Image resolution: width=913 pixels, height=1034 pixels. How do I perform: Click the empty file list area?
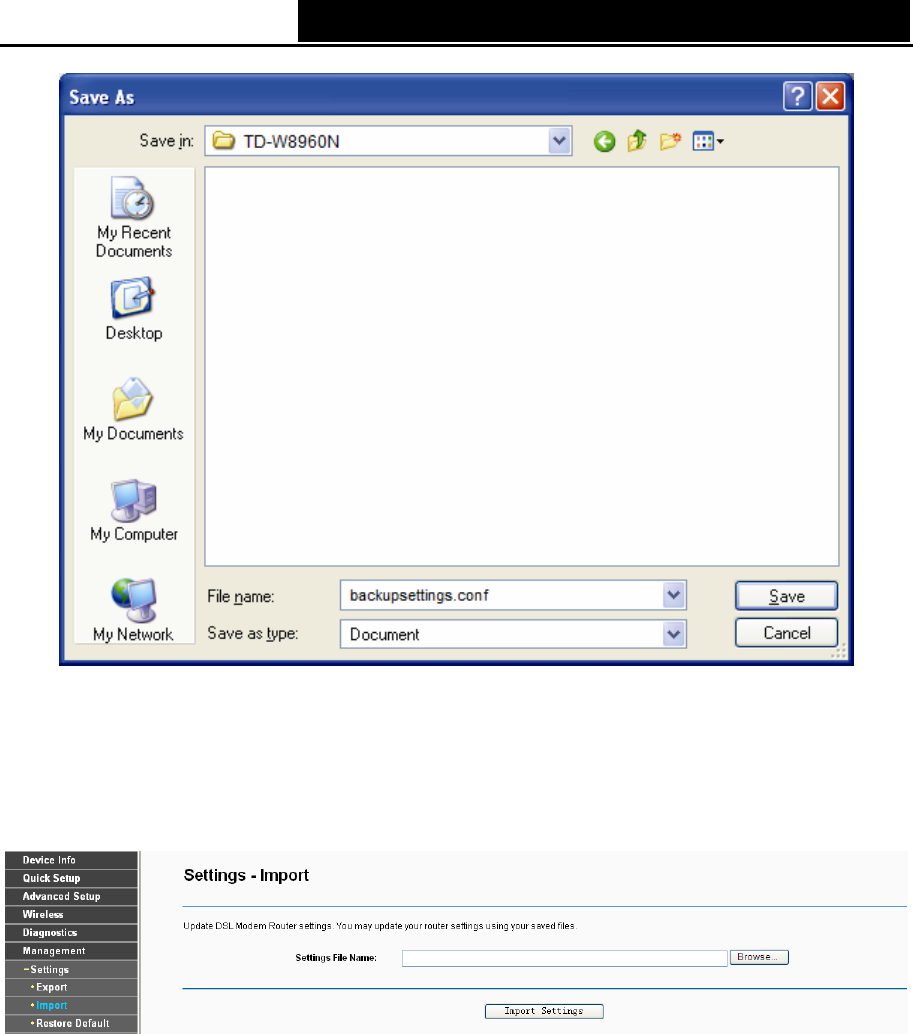521,366
